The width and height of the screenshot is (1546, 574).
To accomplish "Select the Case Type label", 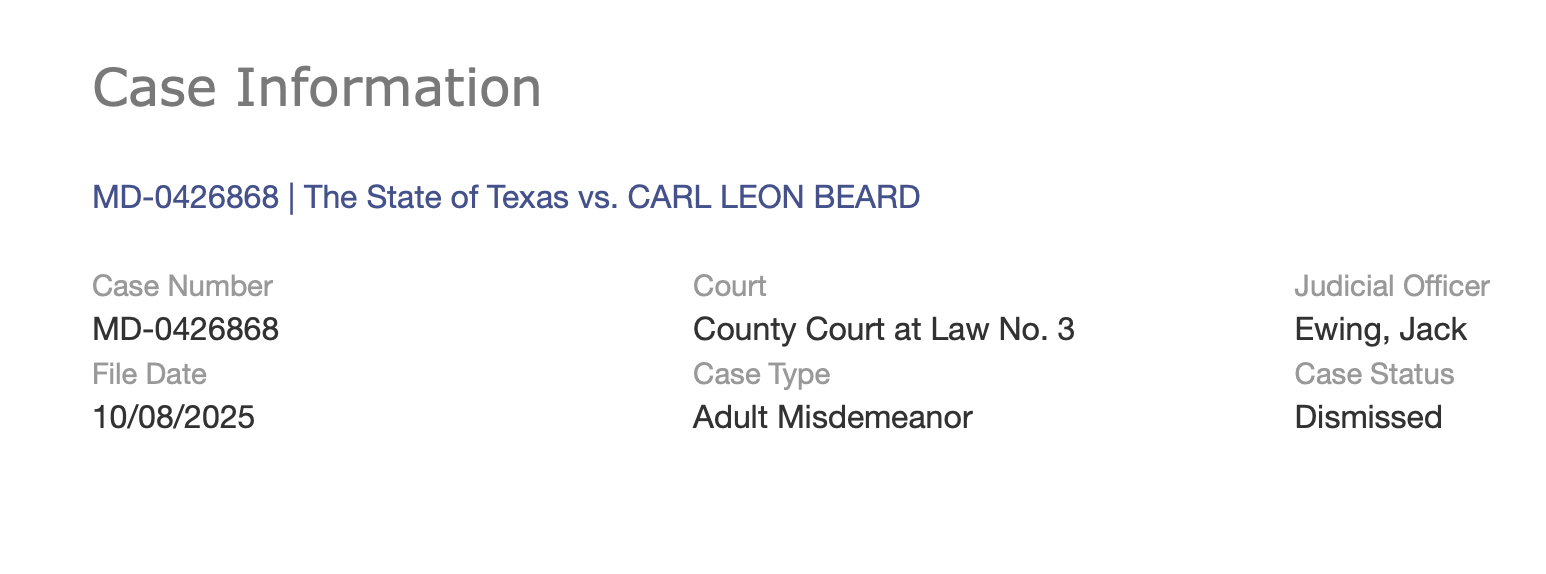I will [761, 374].
